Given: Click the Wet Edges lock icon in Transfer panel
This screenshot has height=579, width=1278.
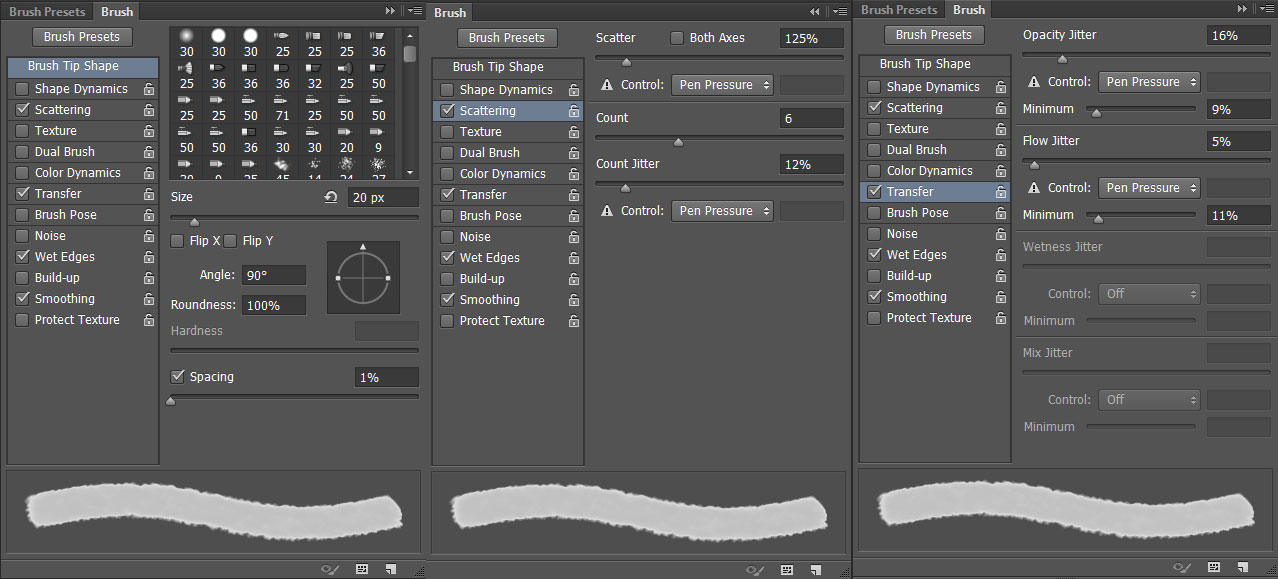Looking at the screenshot, I should [1001, 255].
